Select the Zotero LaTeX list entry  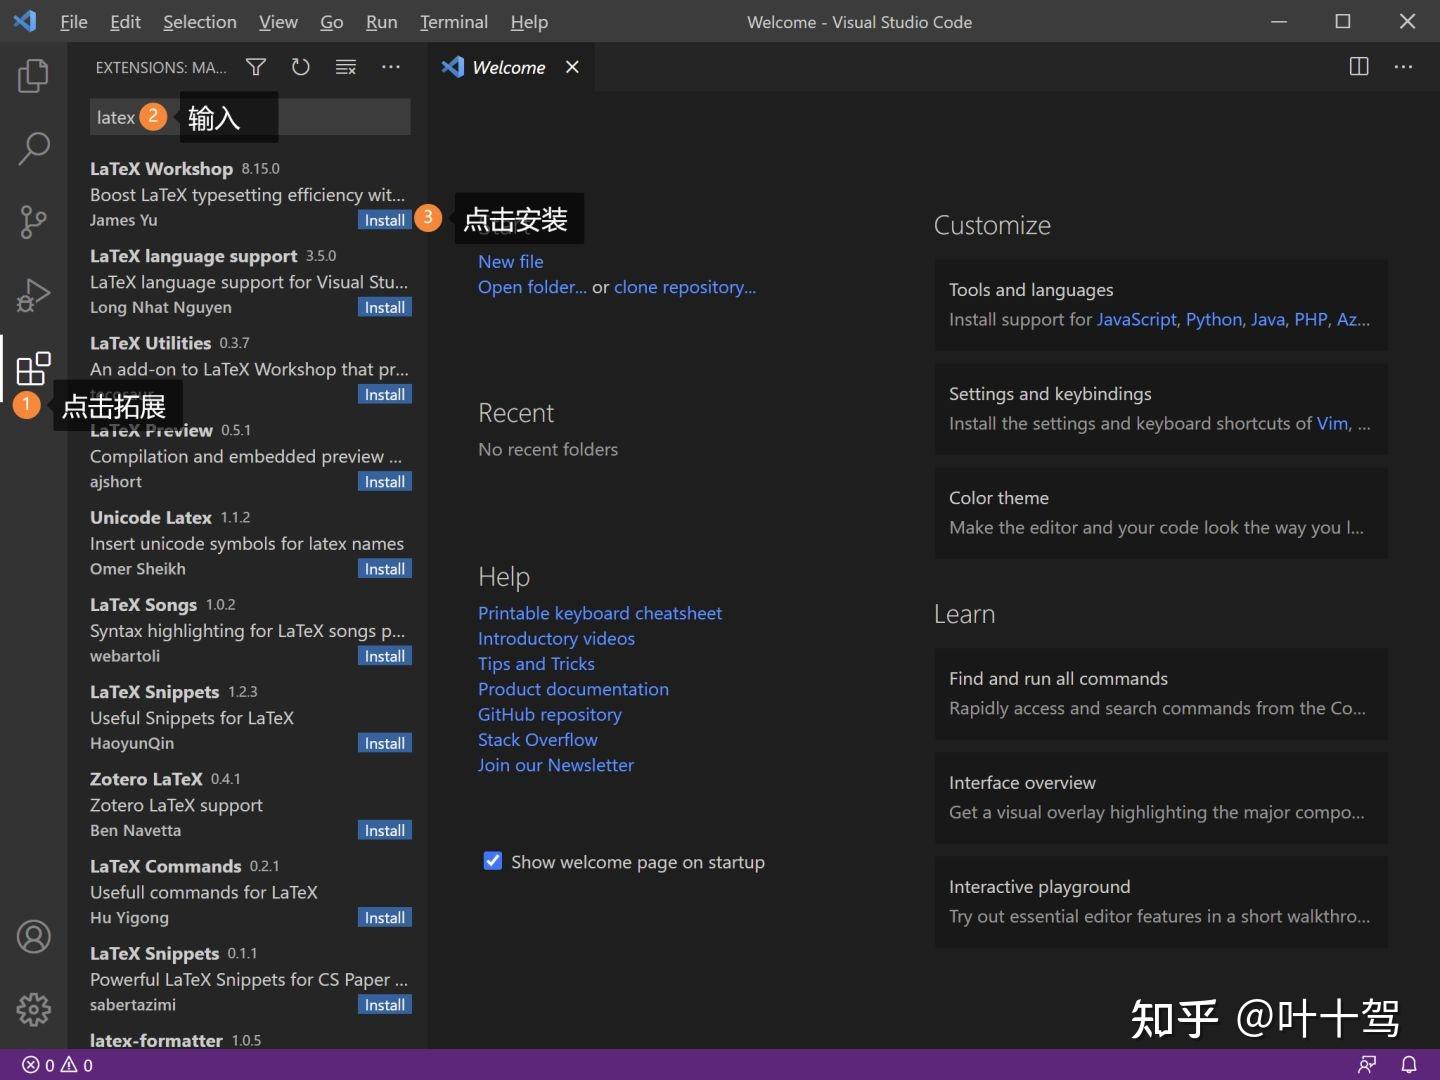pyautogui.click(x=249, y=805)
